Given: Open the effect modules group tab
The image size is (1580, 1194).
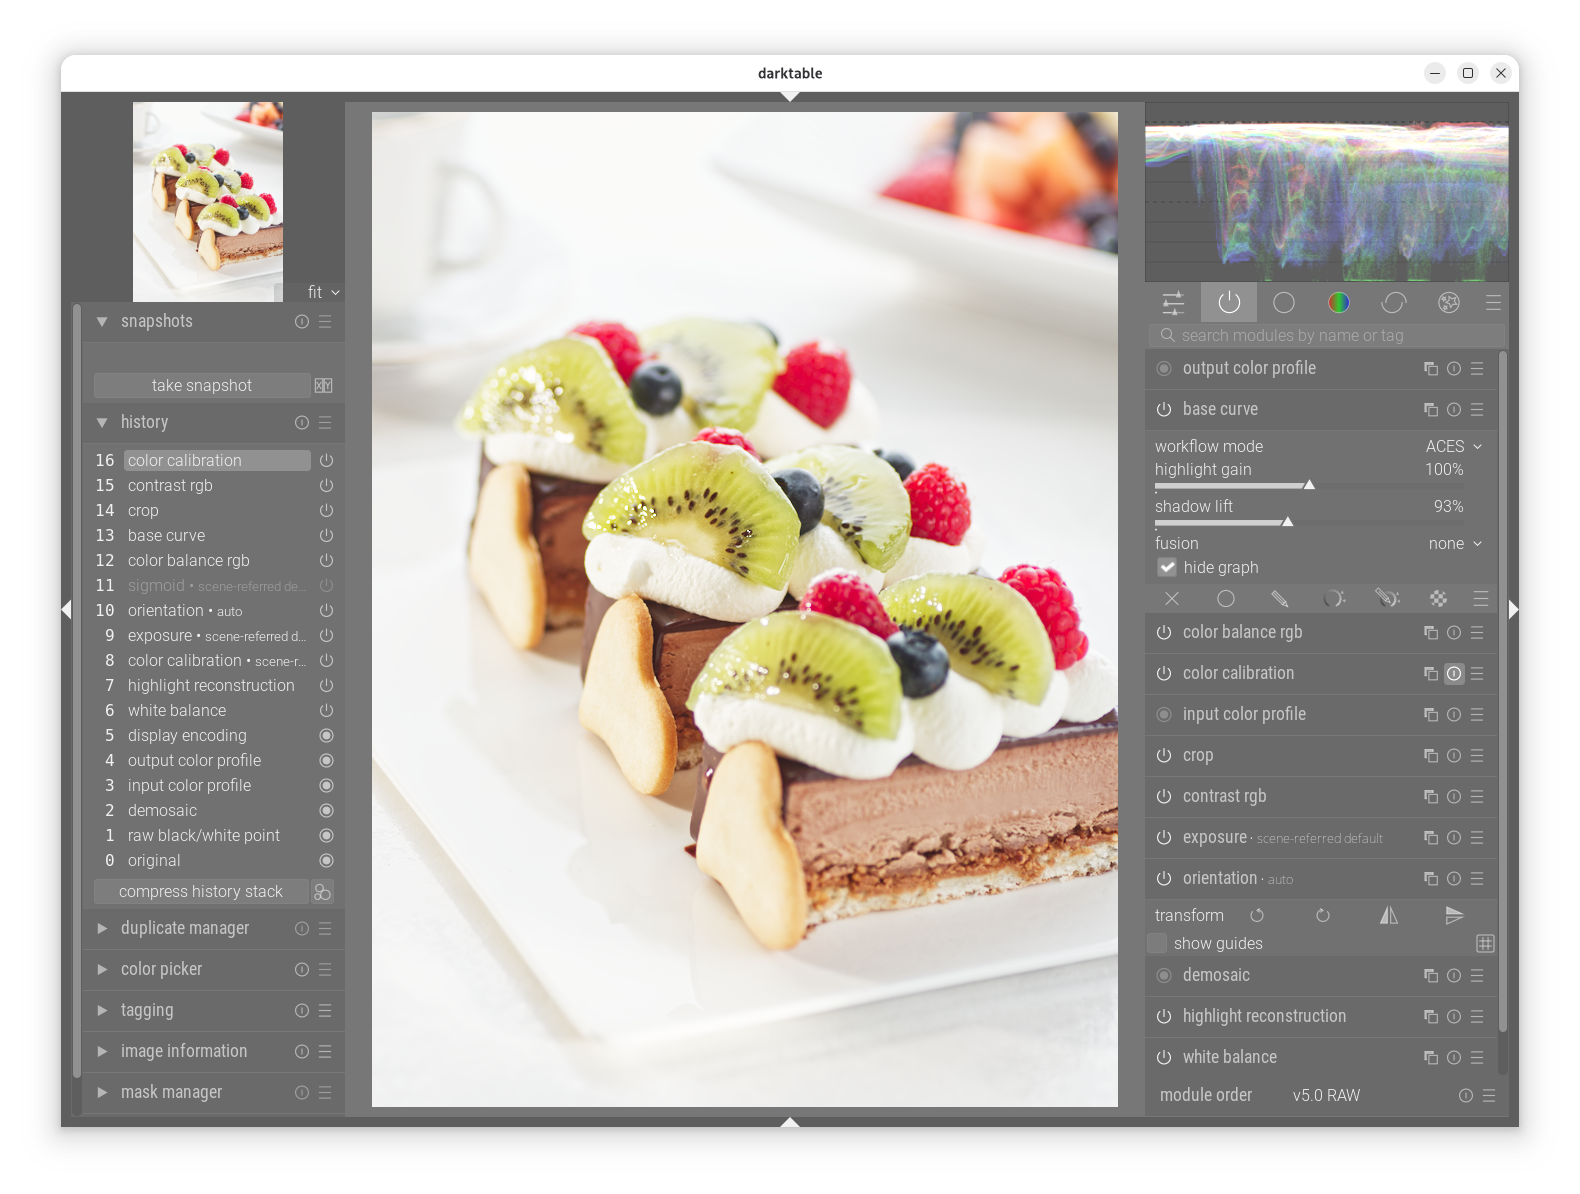Looking at the screenshot, I should point(1449,303).
